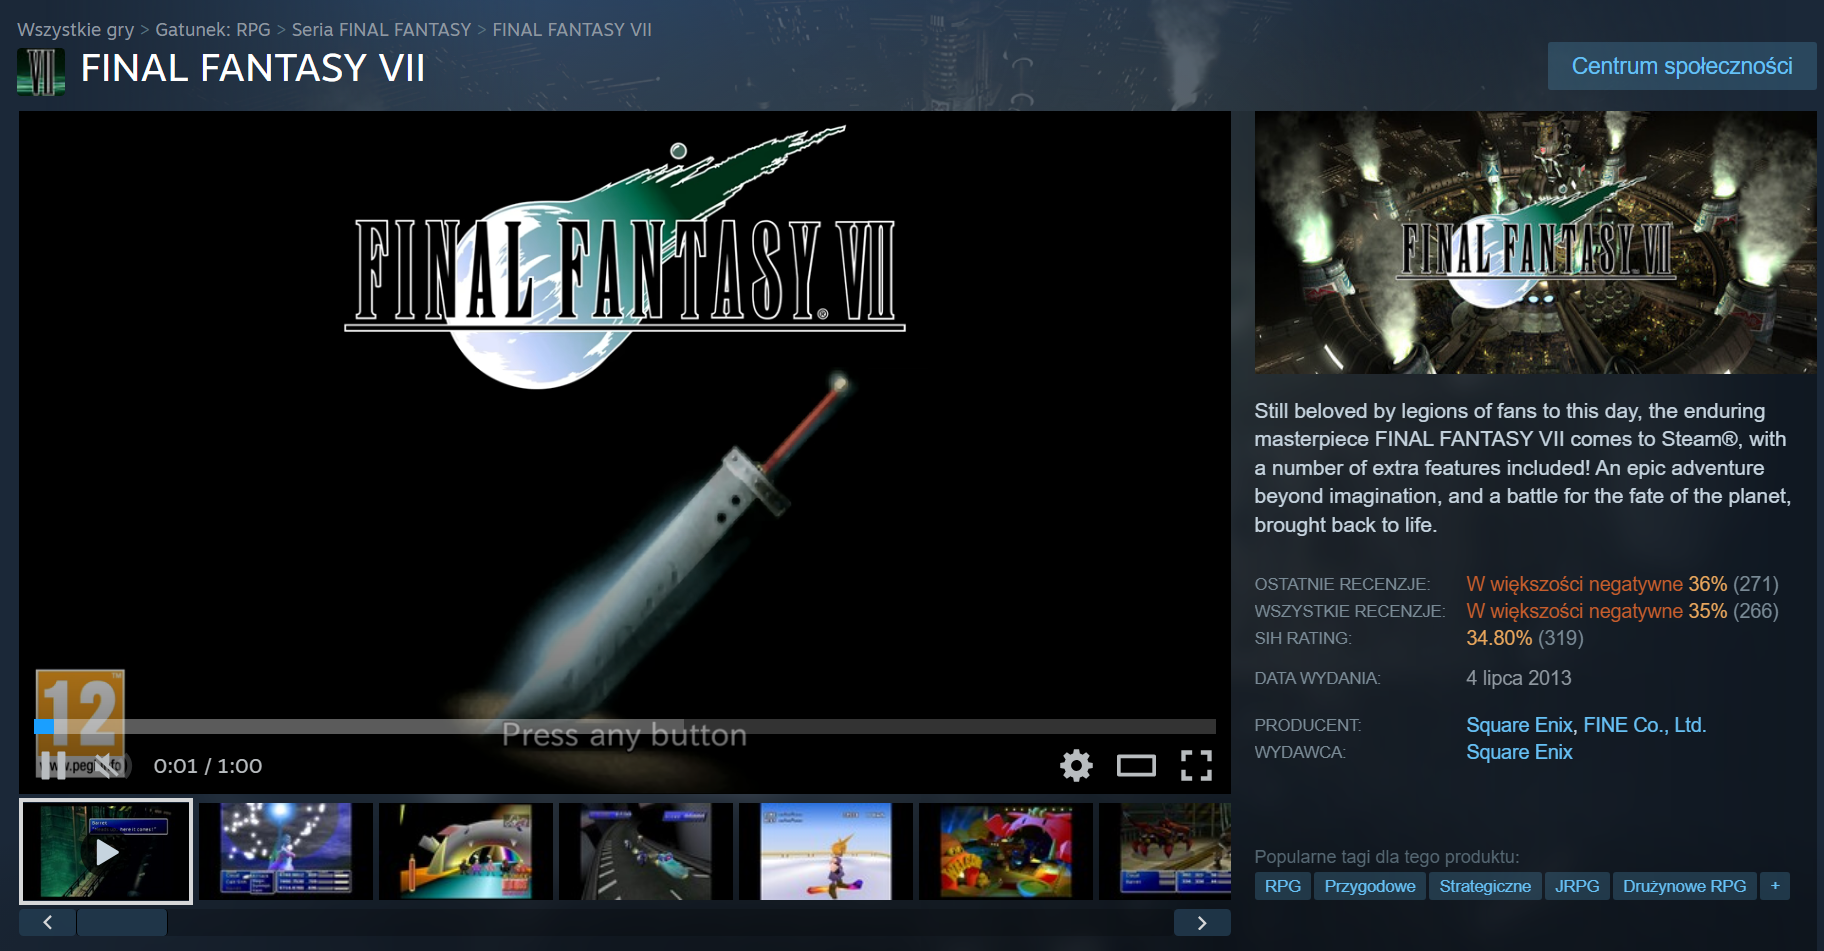This screenshot has width=1824, height=951.
Task: Expand more tags with the + button
Action: point(1775,886)
